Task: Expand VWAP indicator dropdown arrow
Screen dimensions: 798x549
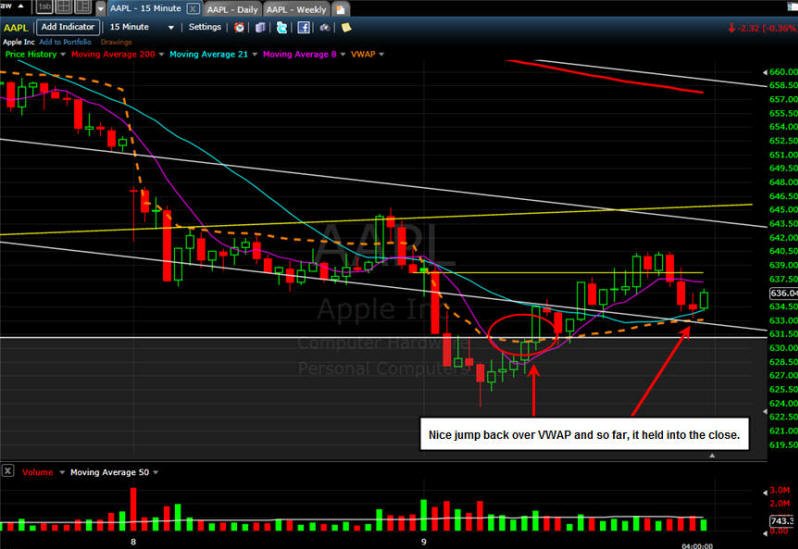Action: click(381, 54)
